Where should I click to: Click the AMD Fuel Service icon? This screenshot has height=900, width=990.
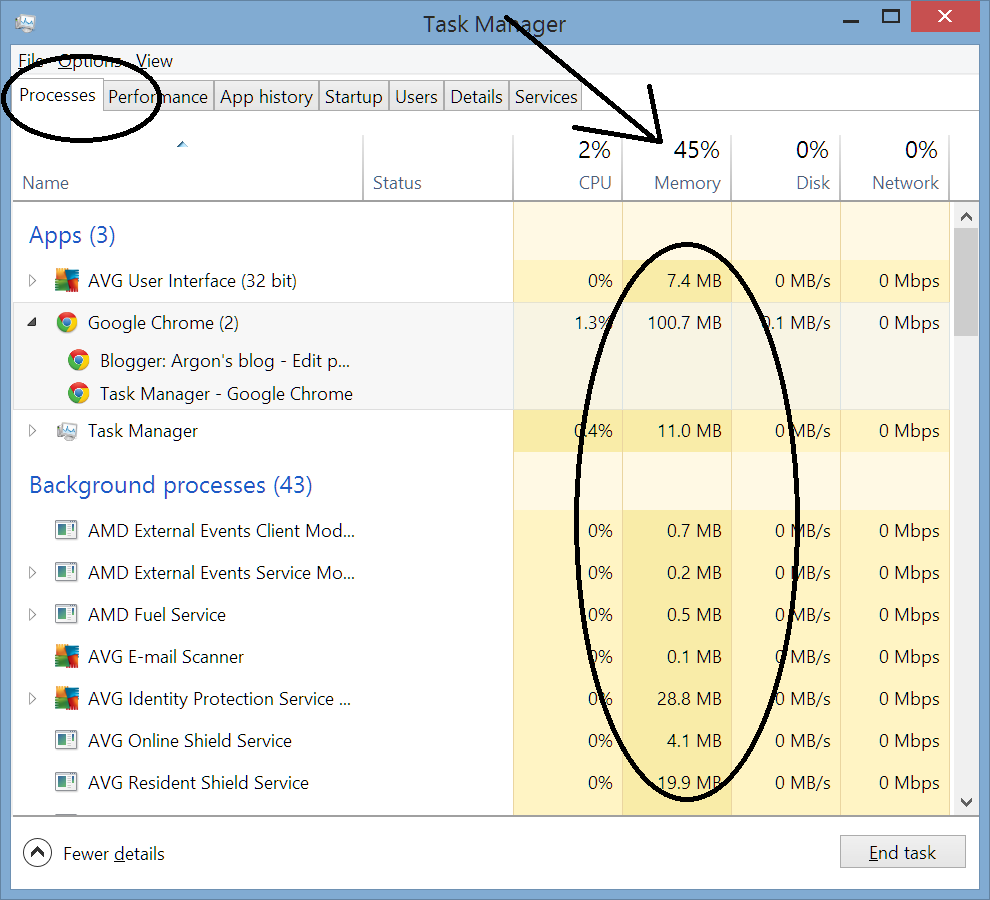pos(66,614)
